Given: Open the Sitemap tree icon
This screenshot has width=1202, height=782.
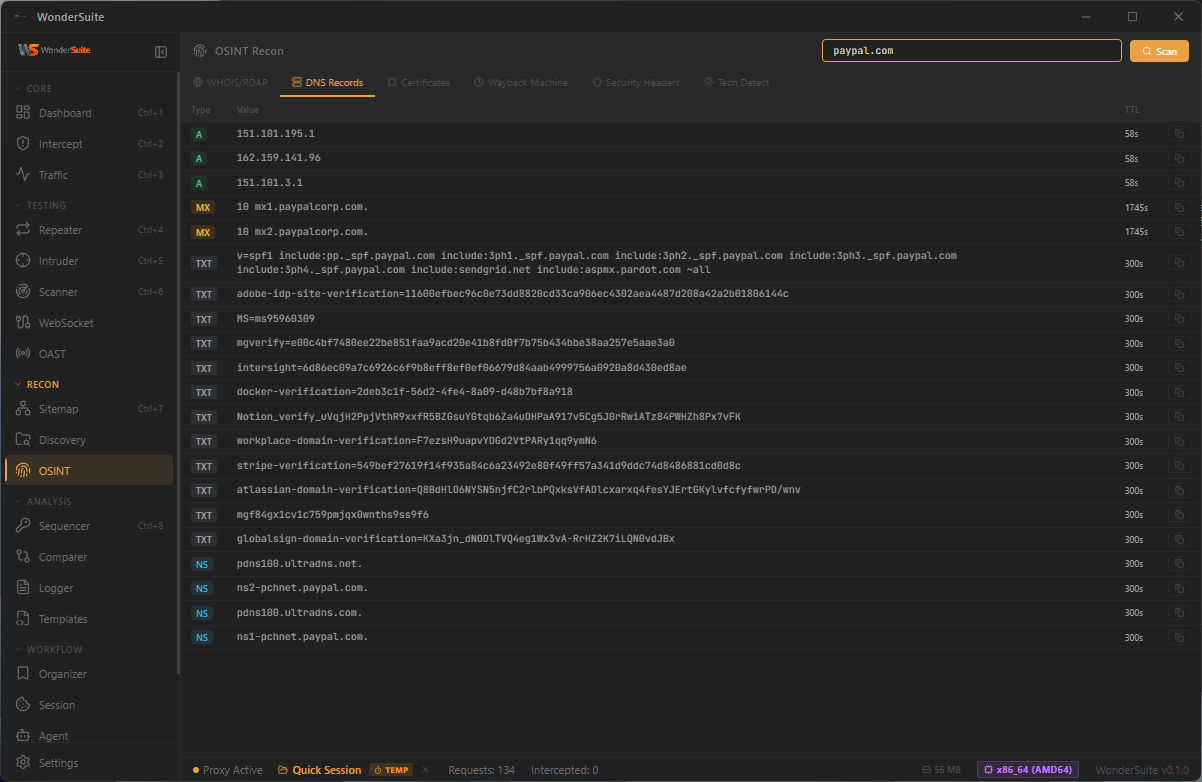Looking at the screenshot, I should click(x=23, y=409).
